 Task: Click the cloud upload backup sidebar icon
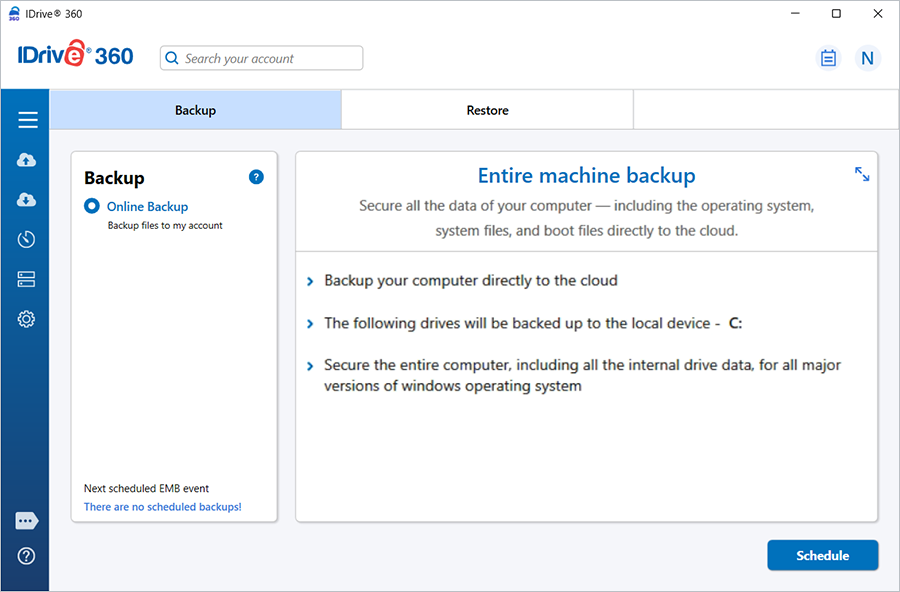[x=27, y=160]
